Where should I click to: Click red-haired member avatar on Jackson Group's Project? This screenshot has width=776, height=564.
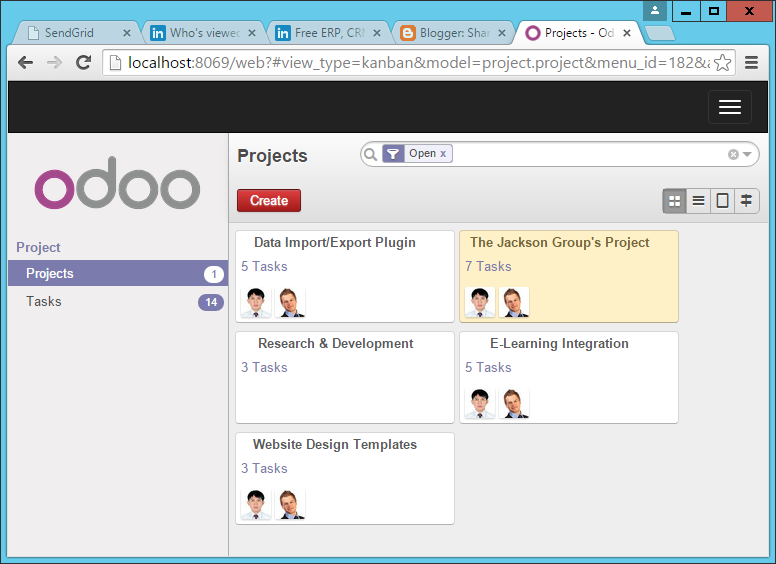(514, 302)
